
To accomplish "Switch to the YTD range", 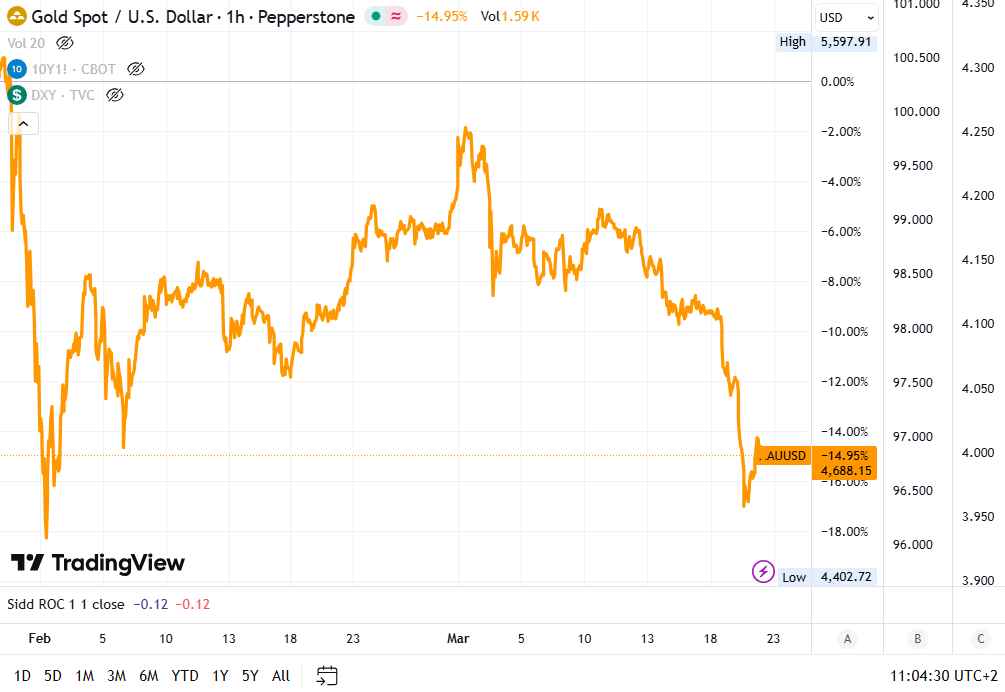I will (x=185, y=676).
